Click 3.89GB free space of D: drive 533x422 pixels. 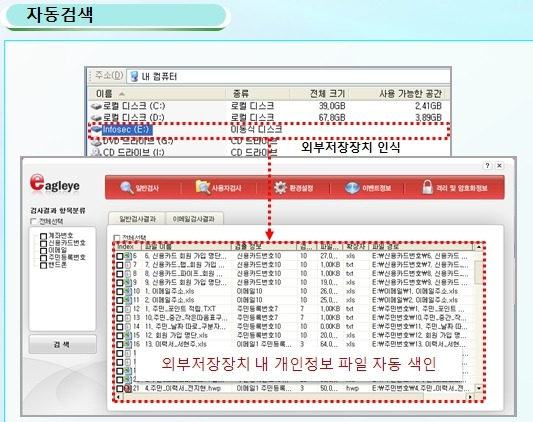coord(428,118)
